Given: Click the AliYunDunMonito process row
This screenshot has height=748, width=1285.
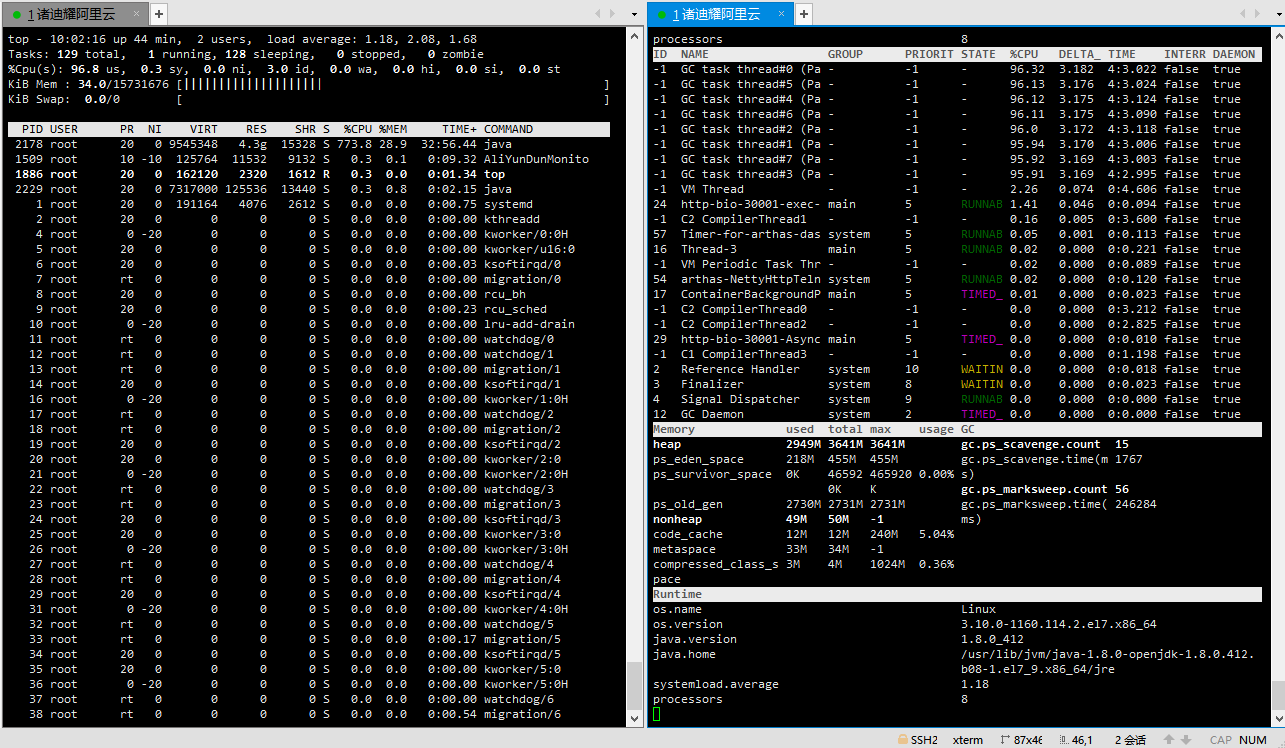Looking at the screenshot, I should 308,159.
